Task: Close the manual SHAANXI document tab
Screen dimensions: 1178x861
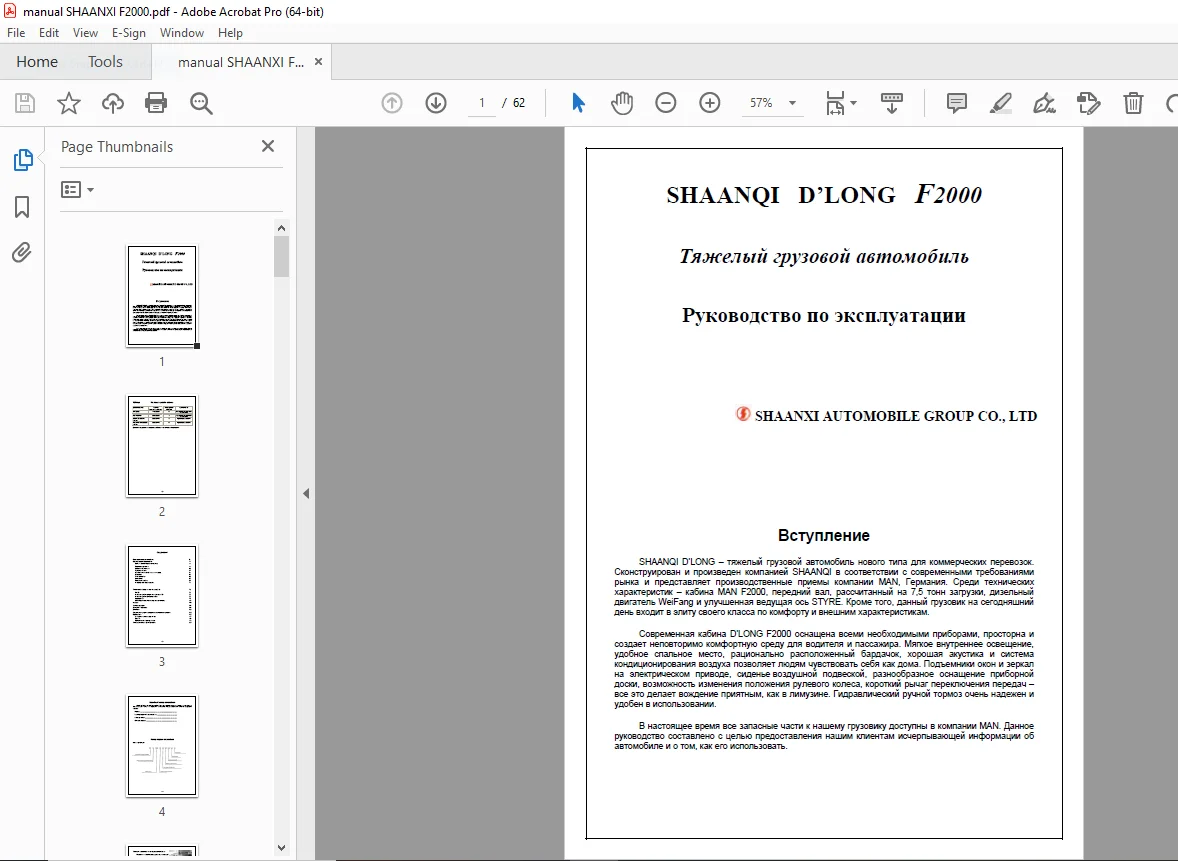Action: pyautogui.click(x=319, y=62)
